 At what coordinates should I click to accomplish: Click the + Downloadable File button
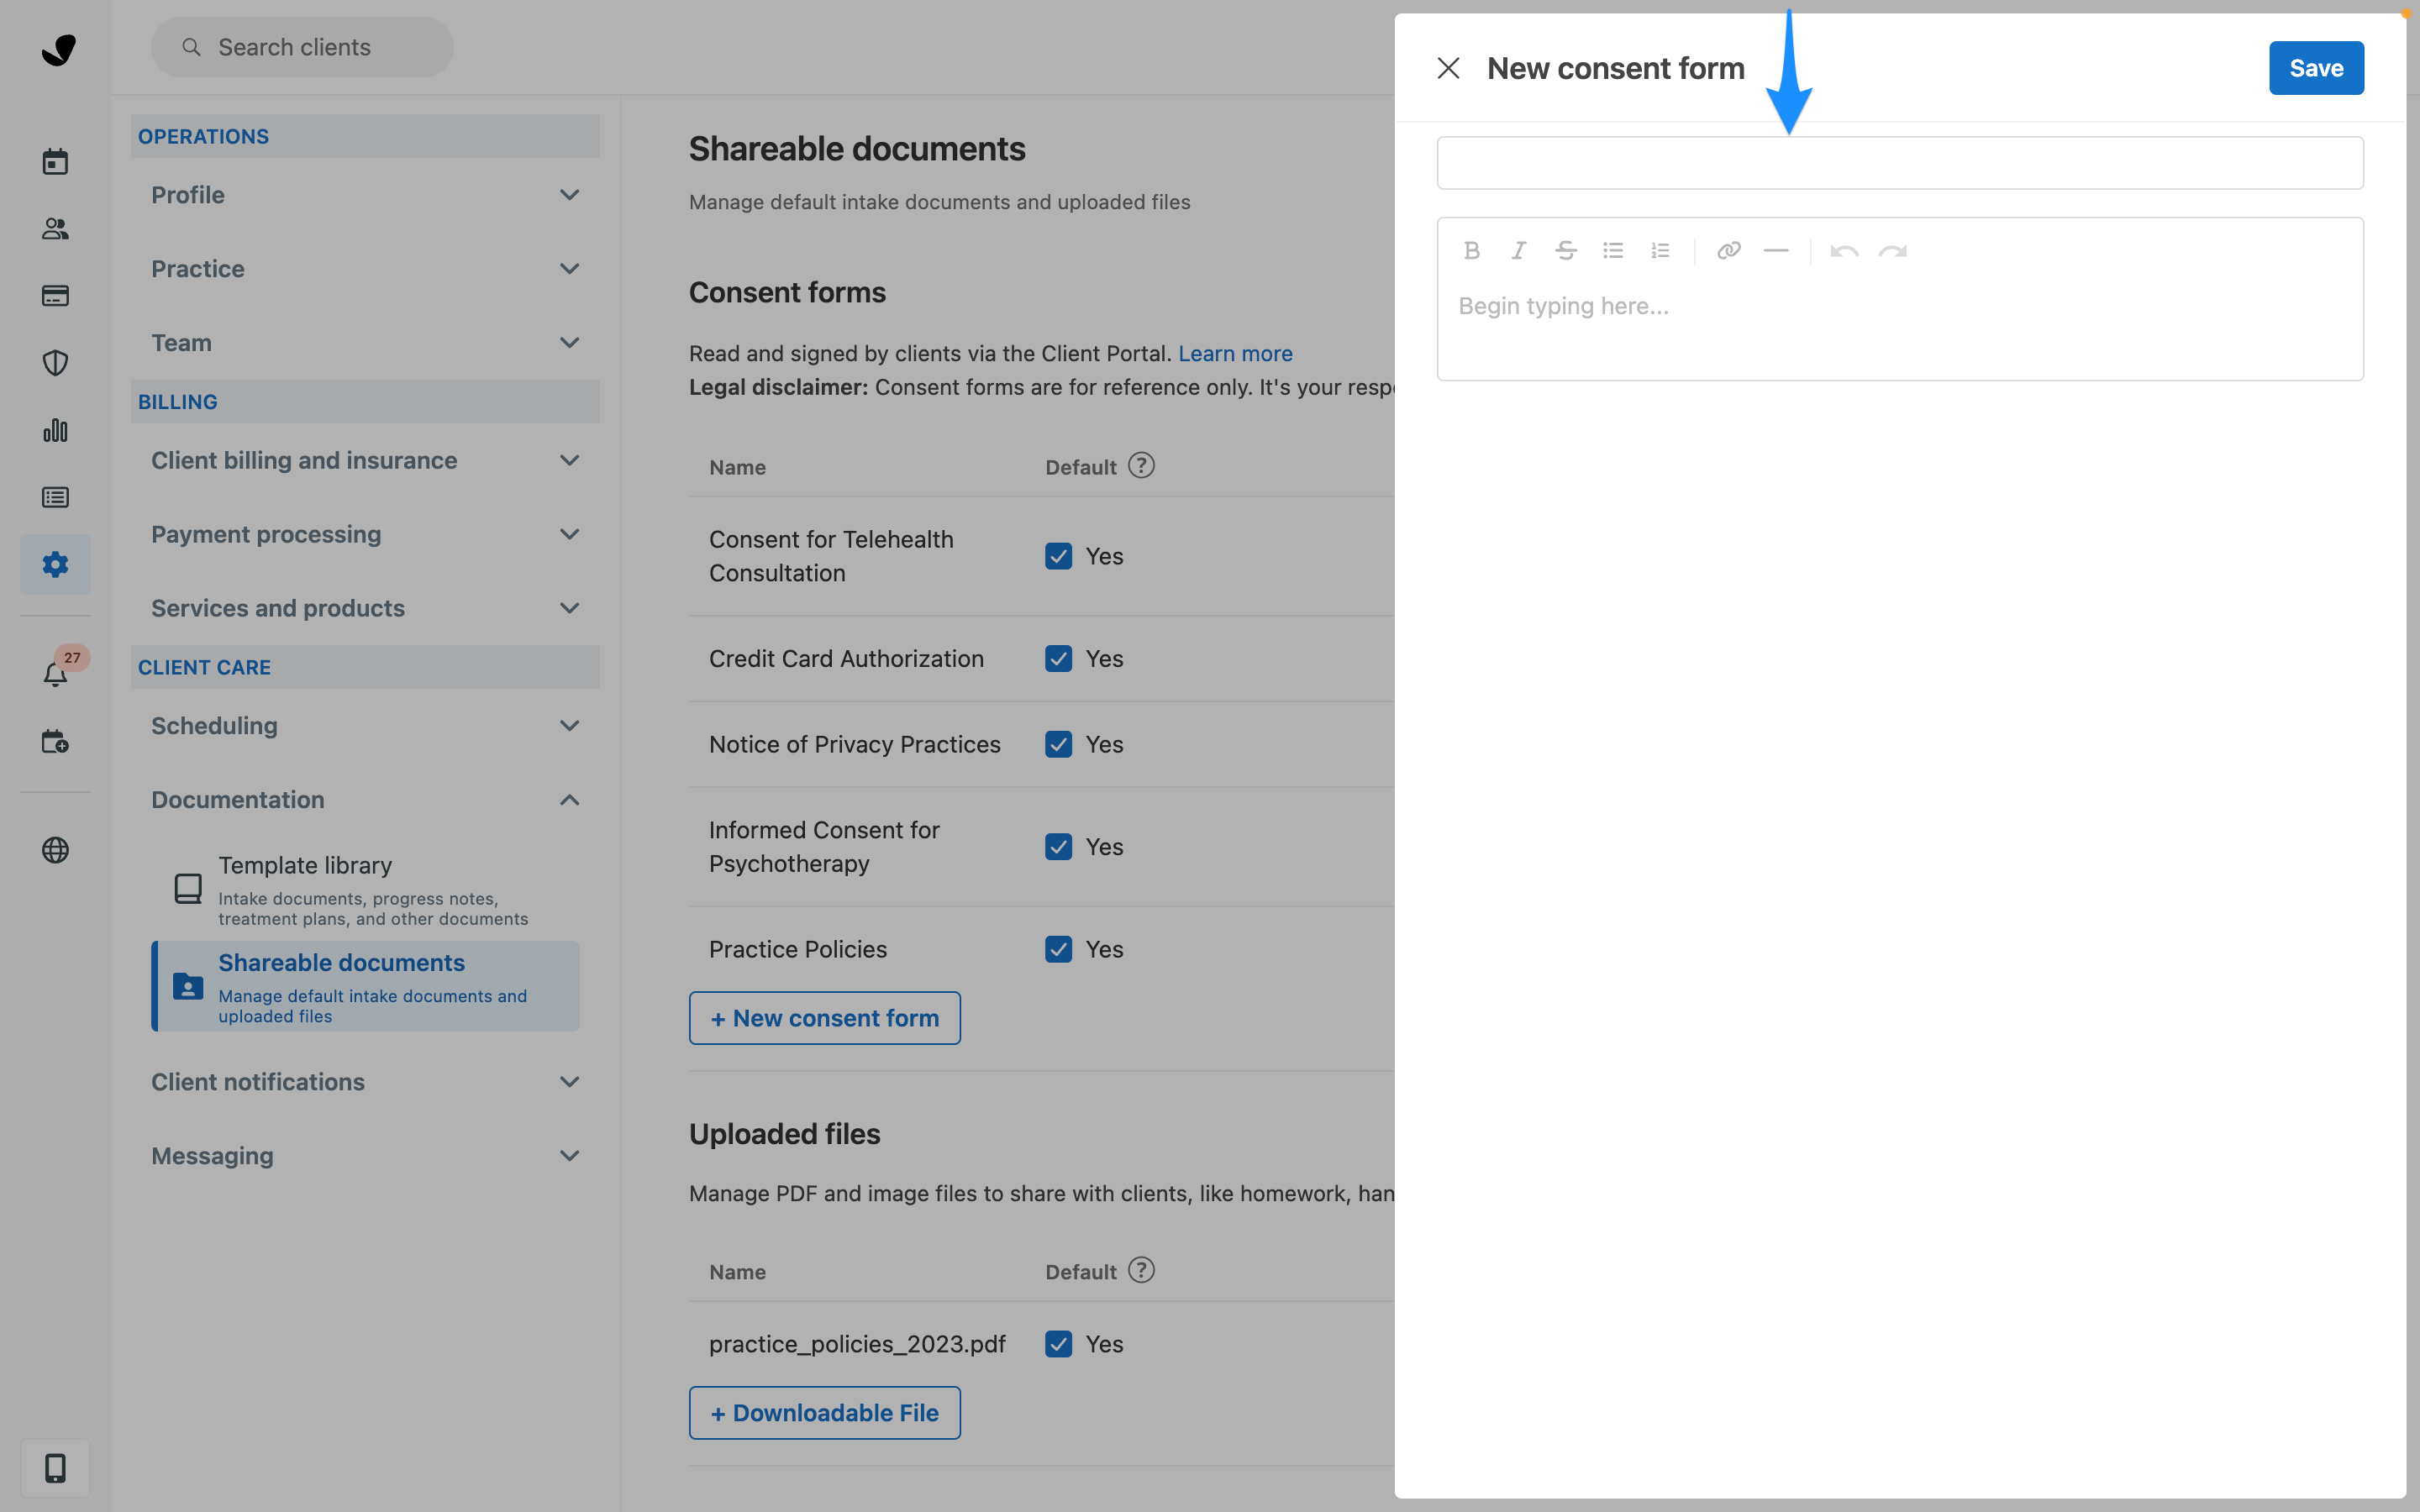coord(824,1413)
